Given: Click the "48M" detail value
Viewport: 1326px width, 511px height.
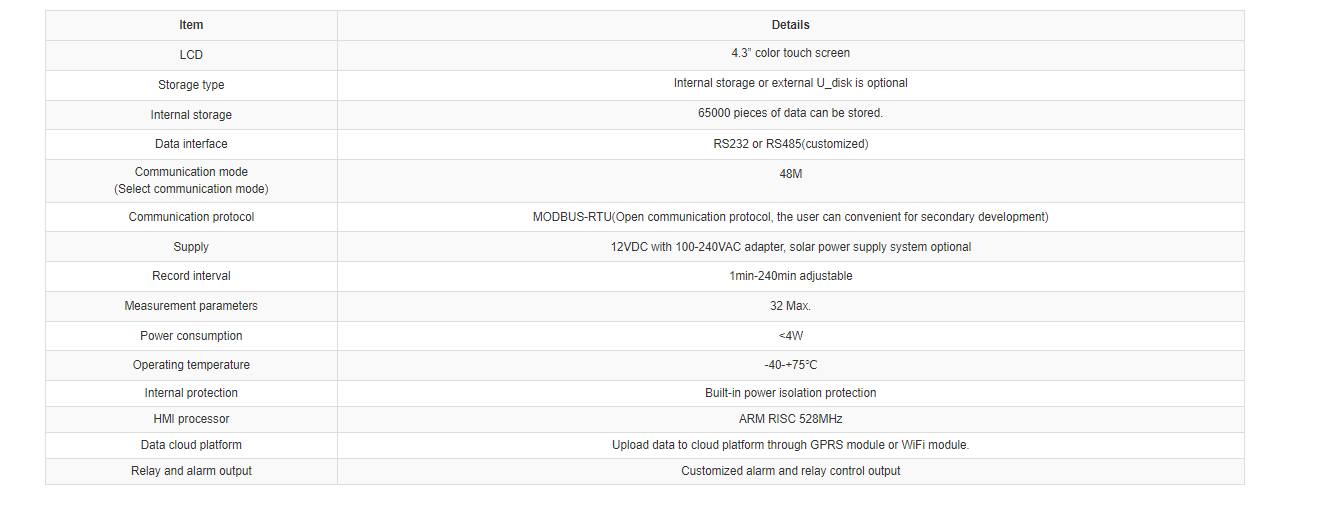Looking at the screenshot, I should tap(790, 174).
